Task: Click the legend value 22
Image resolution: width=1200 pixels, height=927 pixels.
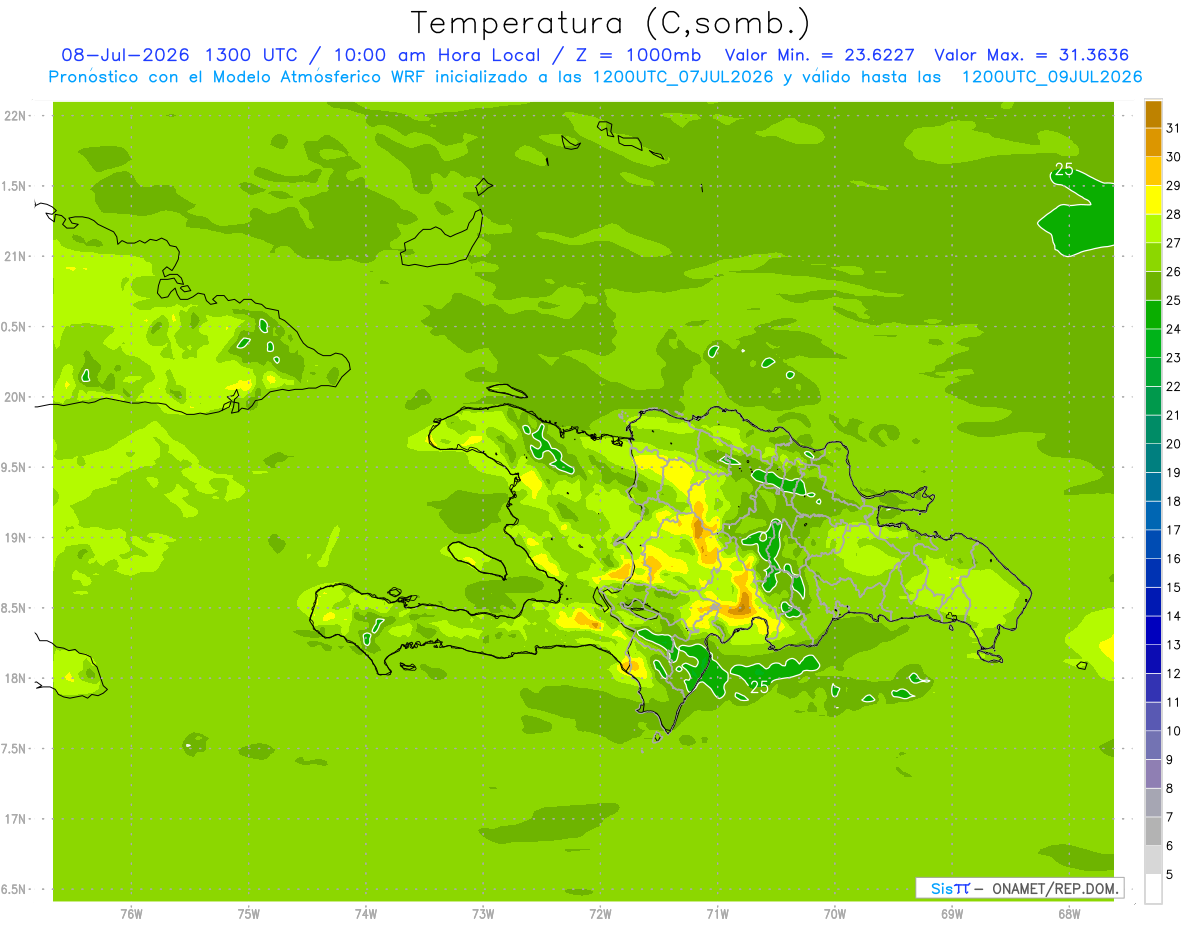Action: pos(1173,386)
